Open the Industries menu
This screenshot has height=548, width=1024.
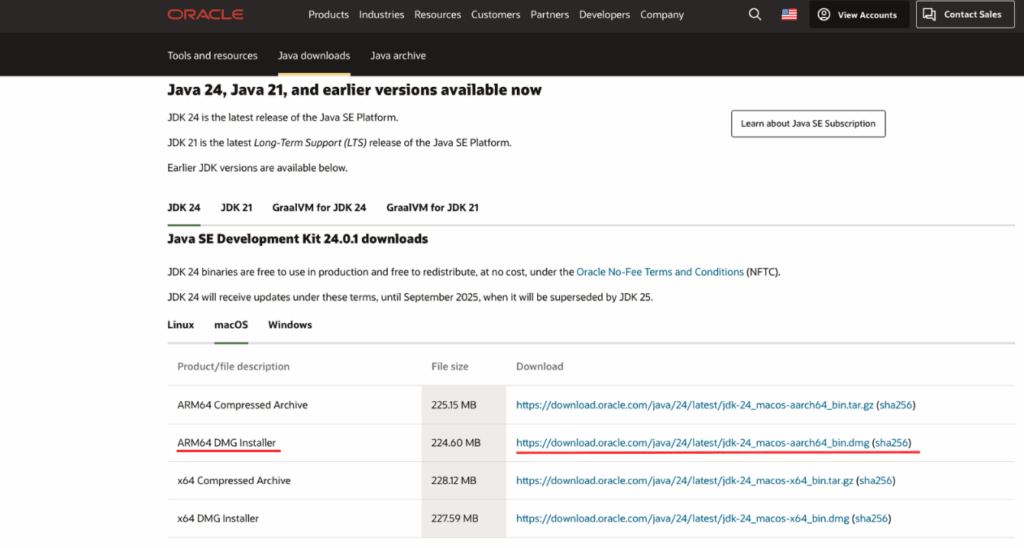click(381, 14)
